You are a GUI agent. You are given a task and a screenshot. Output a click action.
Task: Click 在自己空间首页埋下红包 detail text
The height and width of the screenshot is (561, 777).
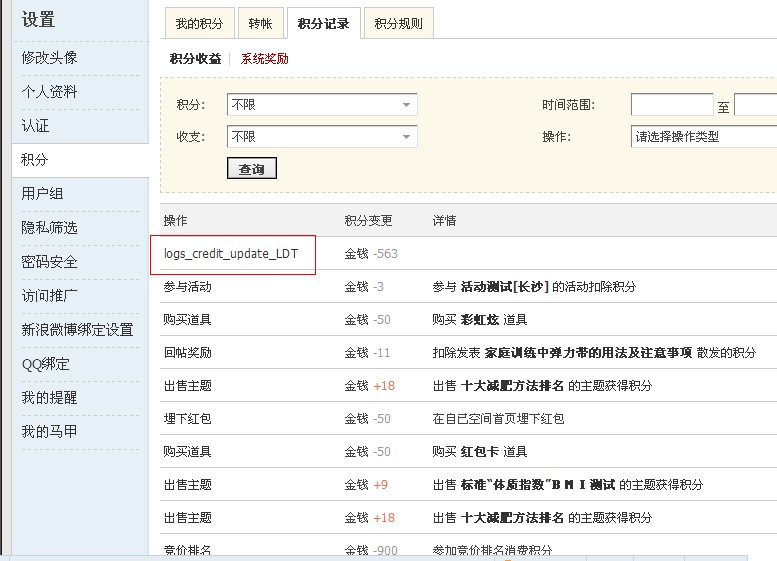[x=498, y=419]
